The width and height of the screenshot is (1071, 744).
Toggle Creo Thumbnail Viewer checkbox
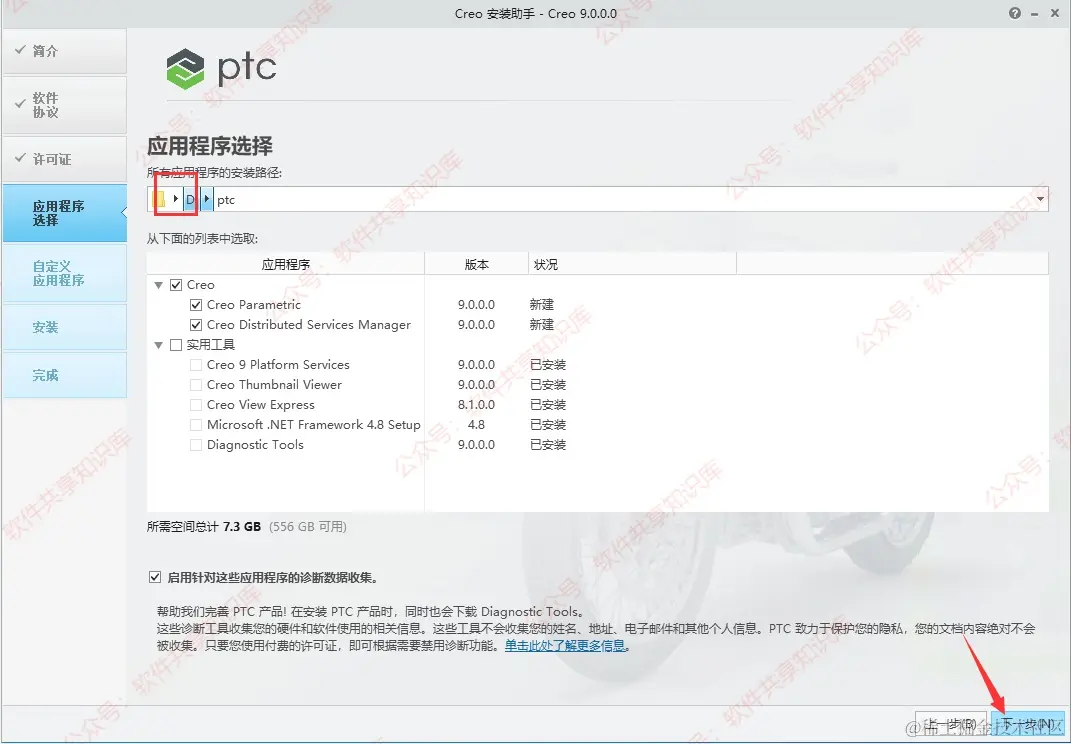point(196,385)
